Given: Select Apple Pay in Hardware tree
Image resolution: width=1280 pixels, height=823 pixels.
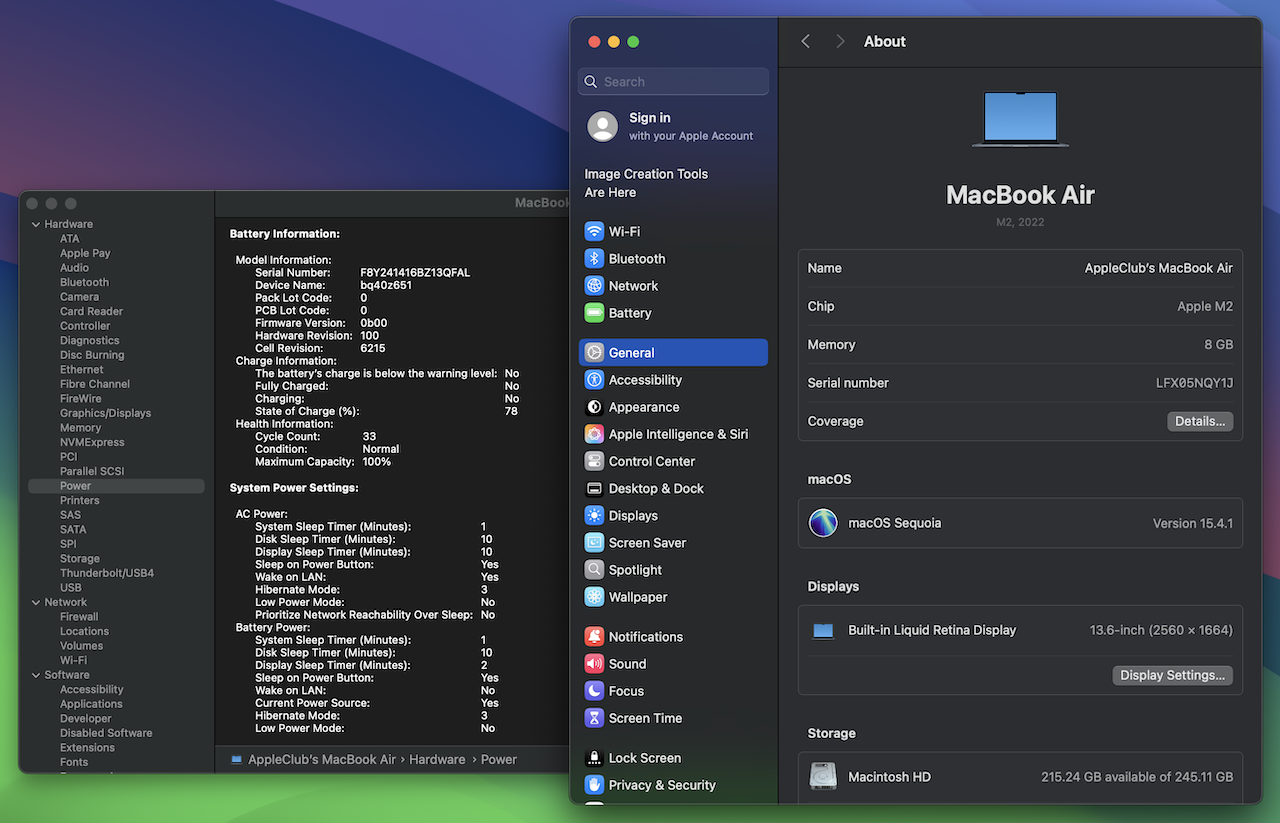Looking at the screenshot, I should pos(85,253).
